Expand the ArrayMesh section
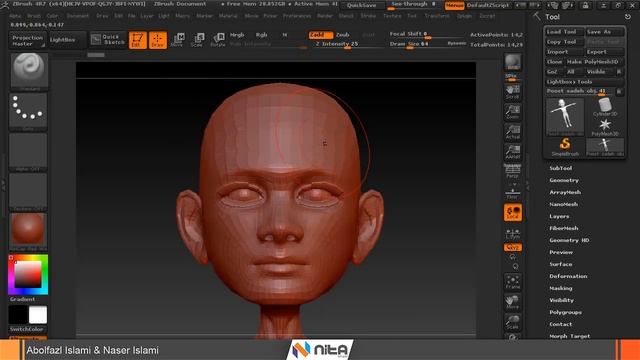 pos(565,192)
